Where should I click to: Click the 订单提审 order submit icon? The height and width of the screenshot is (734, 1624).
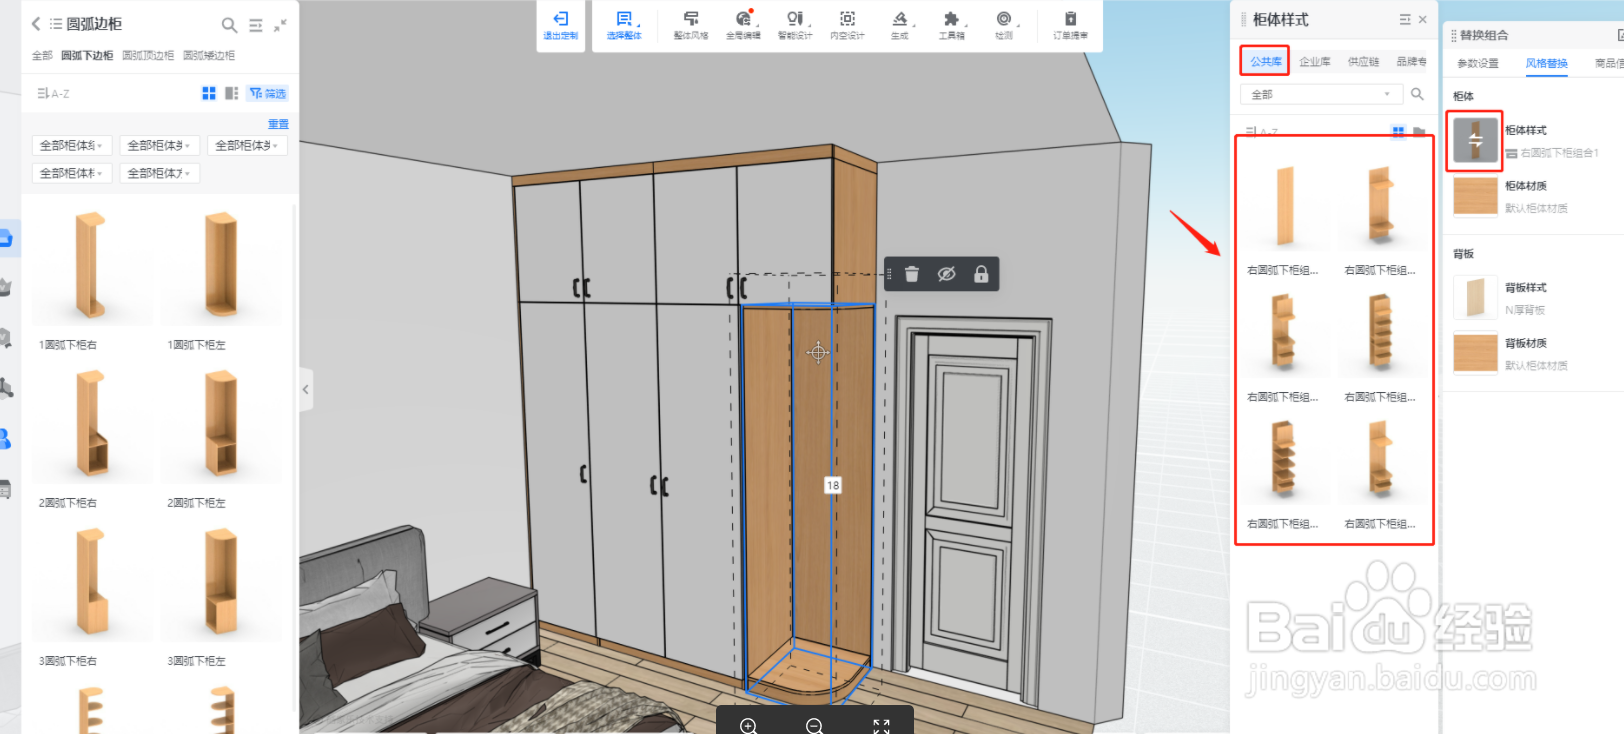pos(1070,25)
